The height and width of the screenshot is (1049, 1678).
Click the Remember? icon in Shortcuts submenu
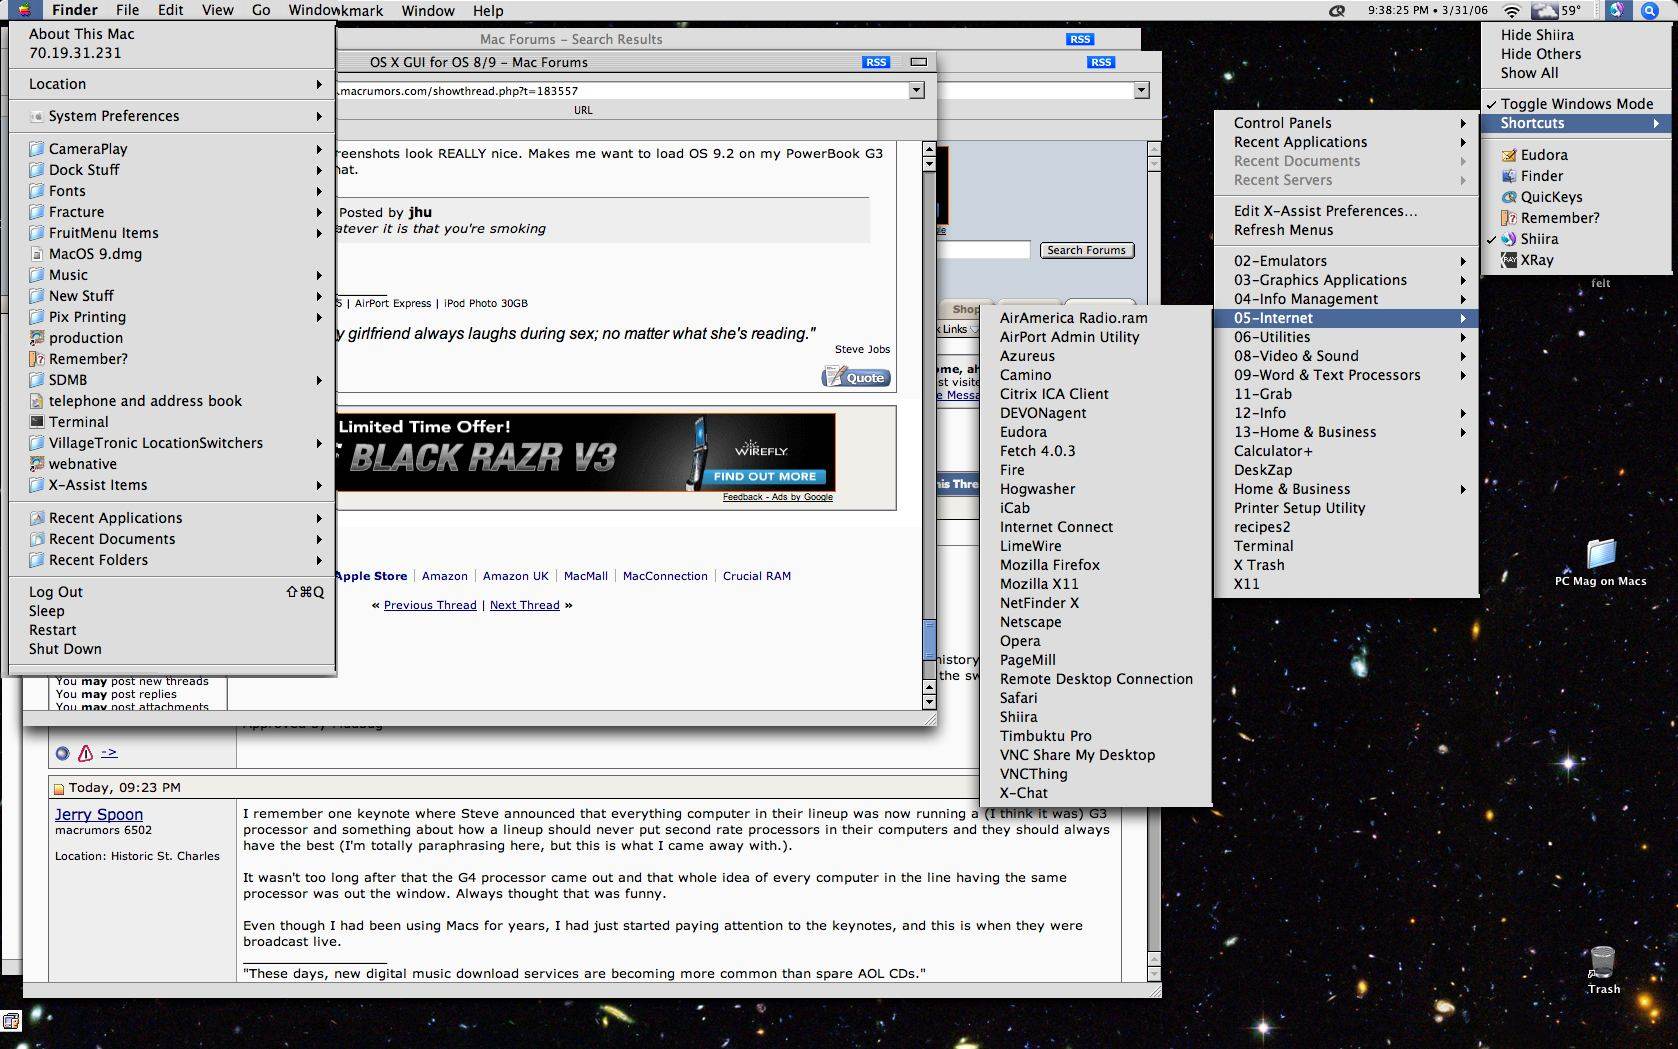coord(1509,218)
